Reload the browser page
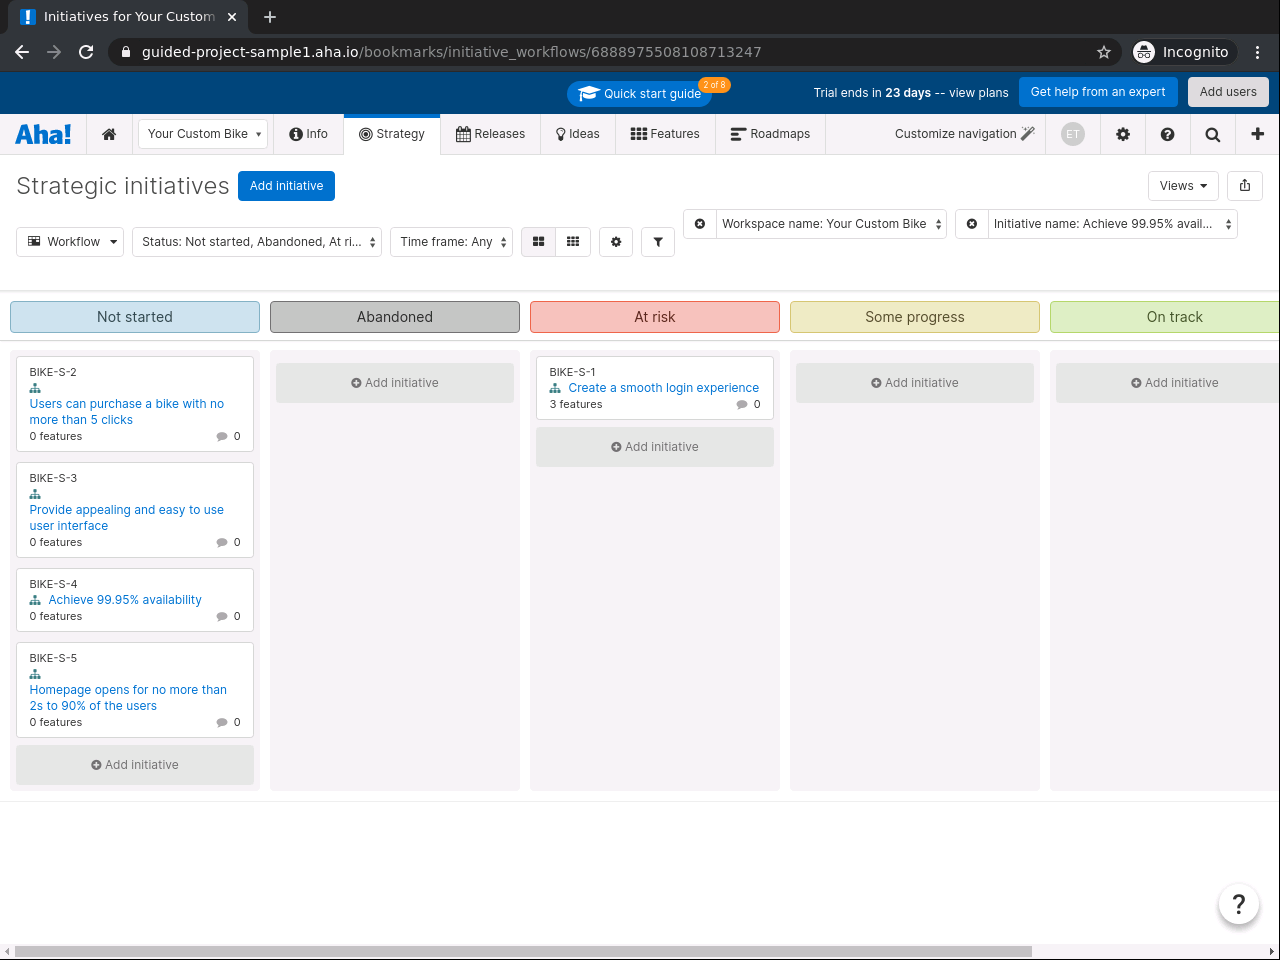1280x960 pixels. pyautogui.click(x=86, y=52)
